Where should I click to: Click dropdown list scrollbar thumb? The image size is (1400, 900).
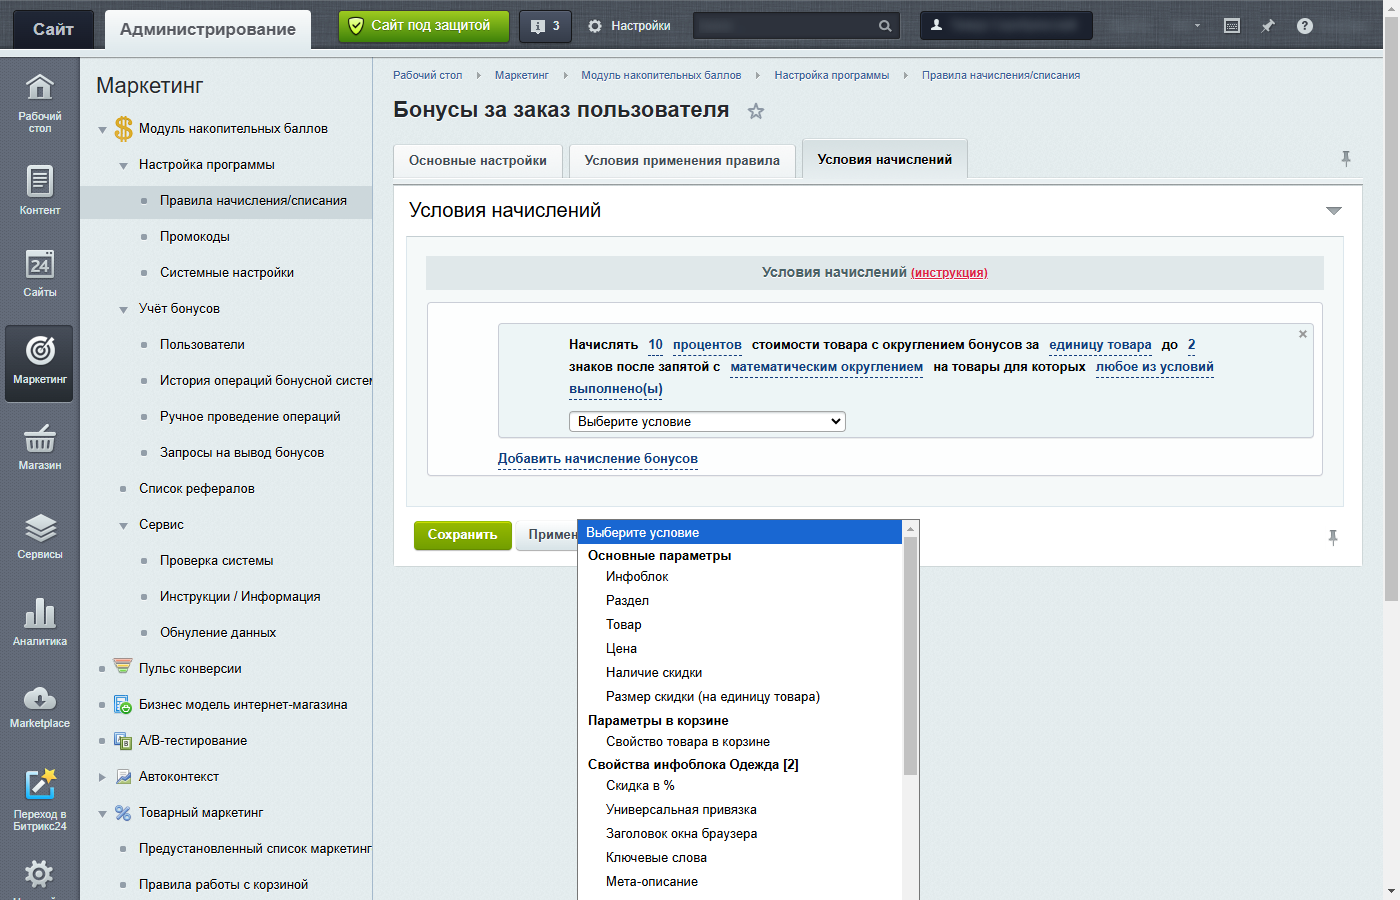coord(910,655)
